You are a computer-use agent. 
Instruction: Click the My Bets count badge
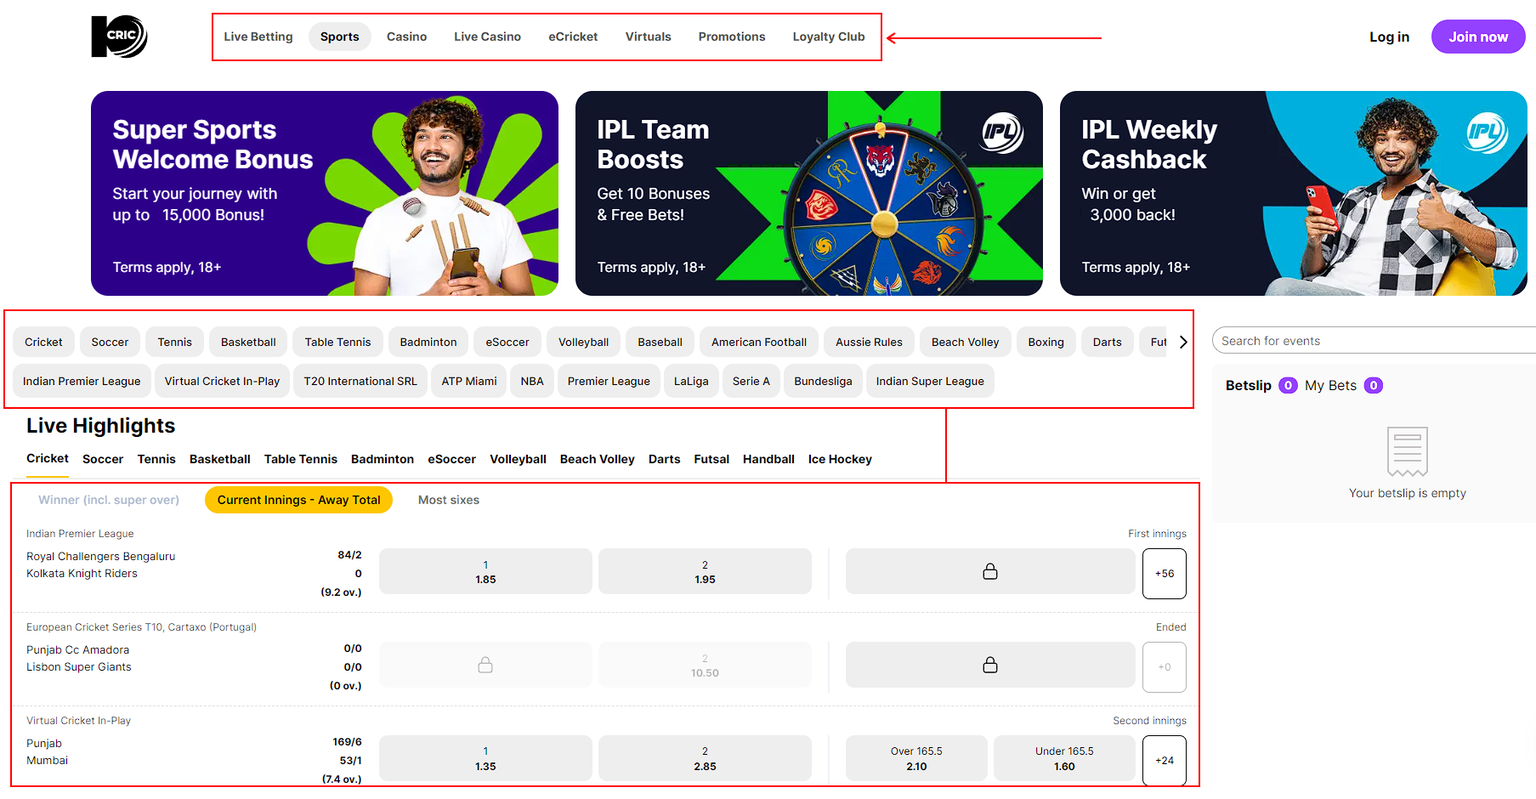point(1373,386)
